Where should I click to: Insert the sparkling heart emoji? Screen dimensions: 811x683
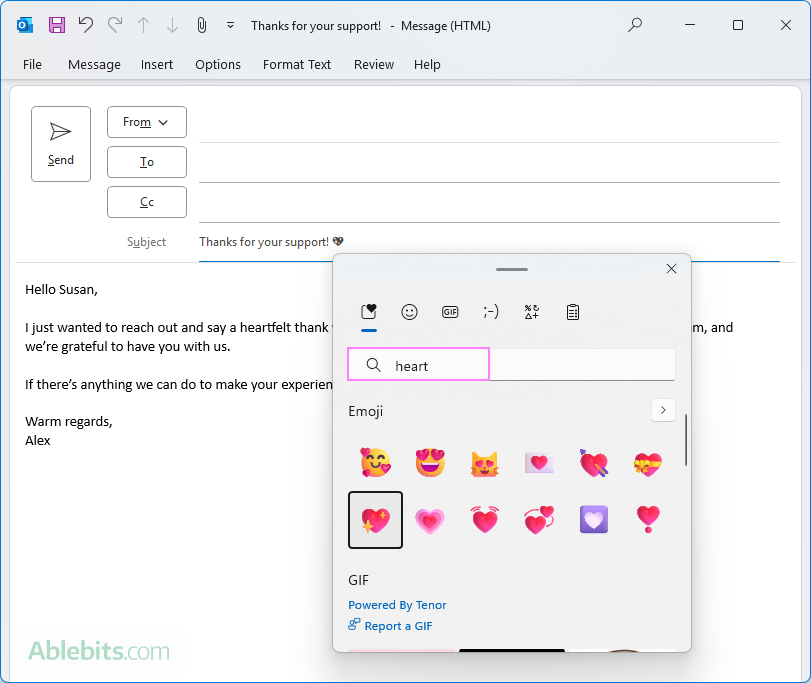pos(375,520)
